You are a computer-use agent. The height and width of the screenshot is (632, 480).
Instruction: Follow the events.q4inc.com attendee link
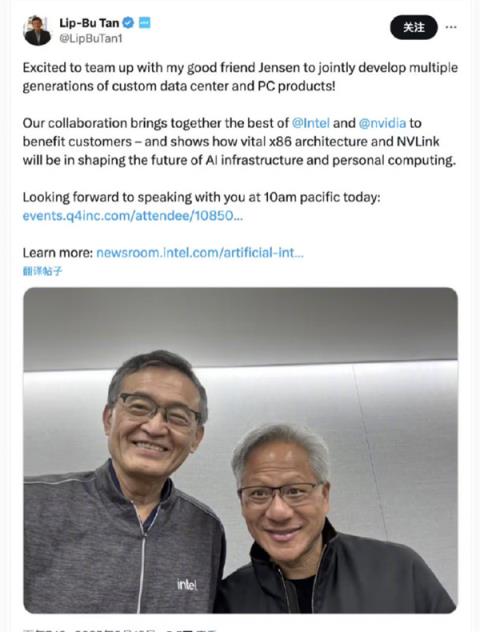(x=133, y=216)
